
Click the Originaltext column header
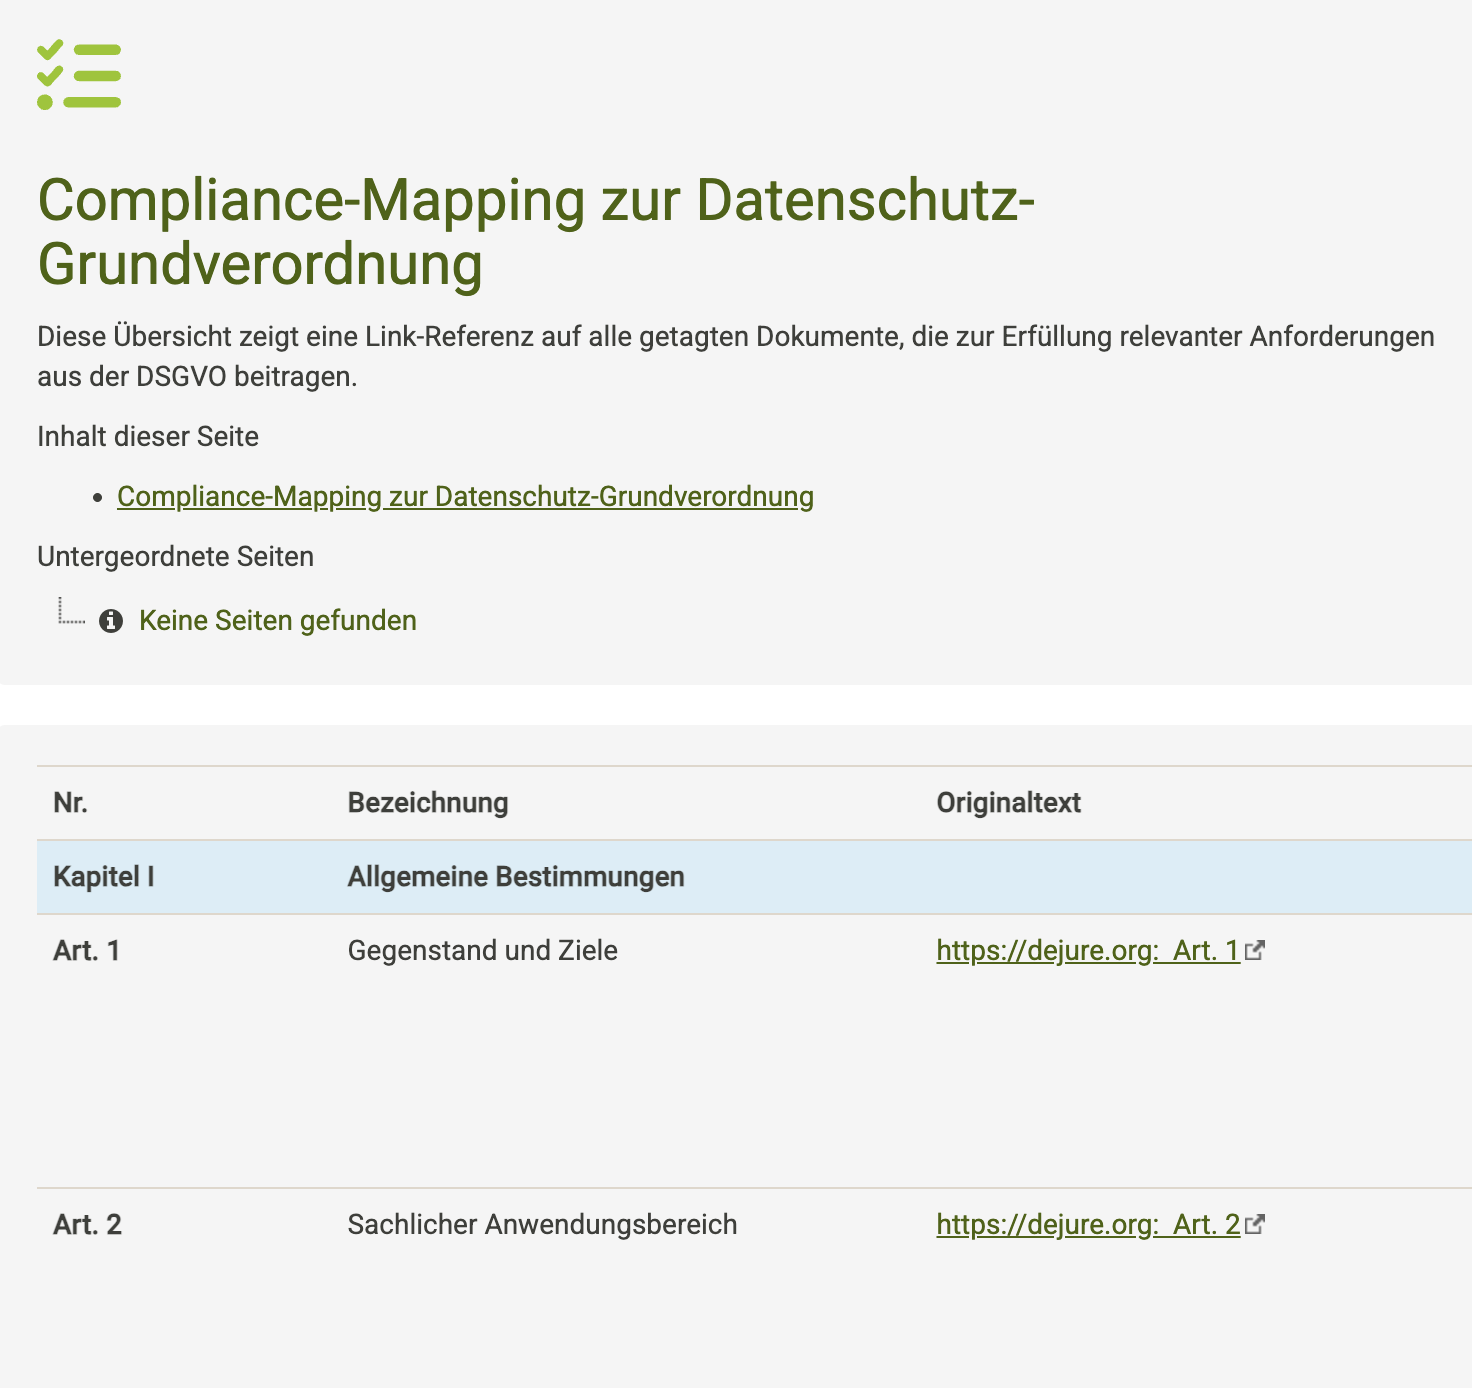(x=1008, y=803)
